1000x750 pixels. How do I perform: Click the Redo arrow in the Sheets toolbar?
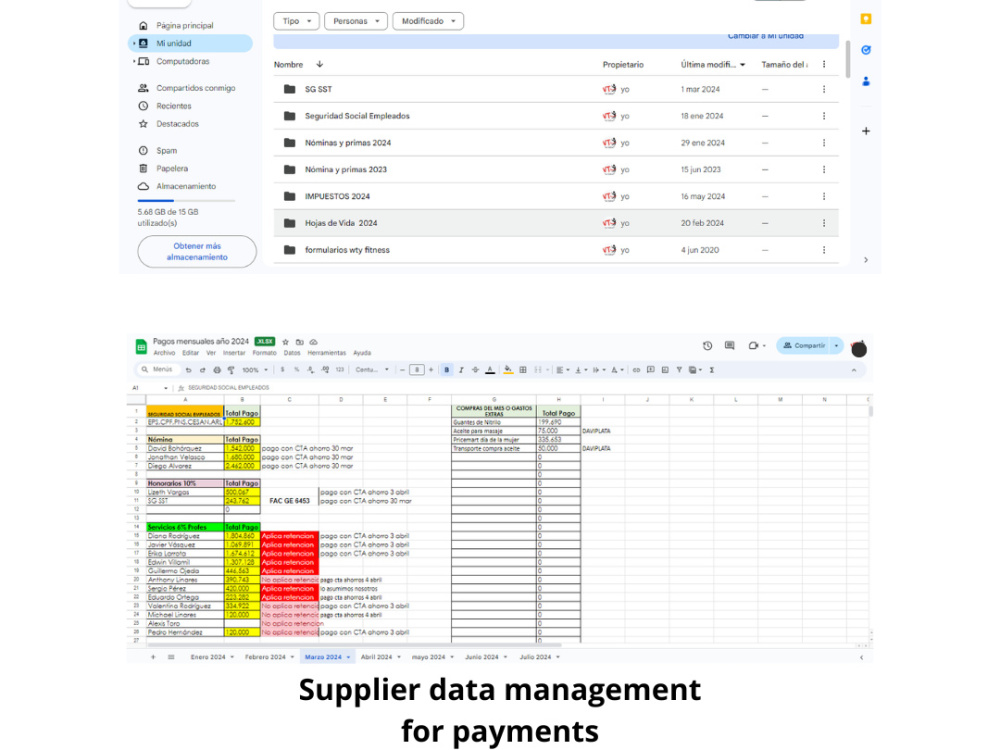202,370
